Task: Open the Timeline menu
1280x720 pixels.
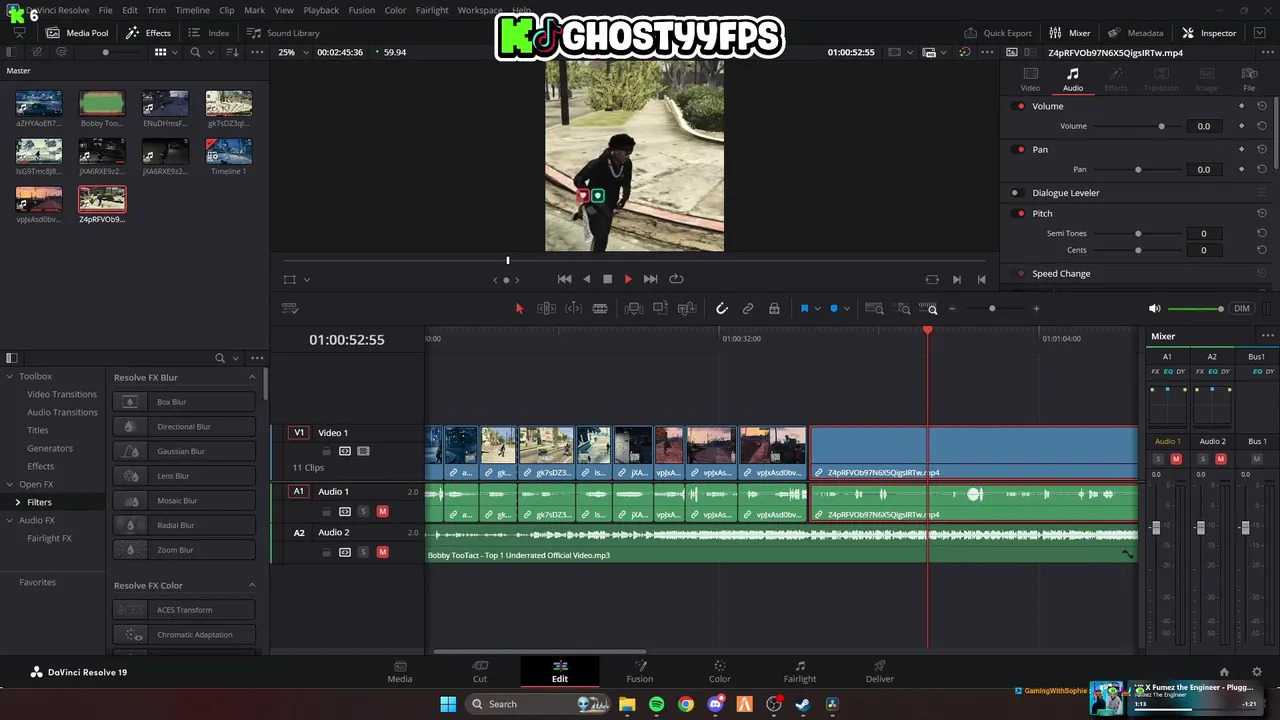Action: 192,10
